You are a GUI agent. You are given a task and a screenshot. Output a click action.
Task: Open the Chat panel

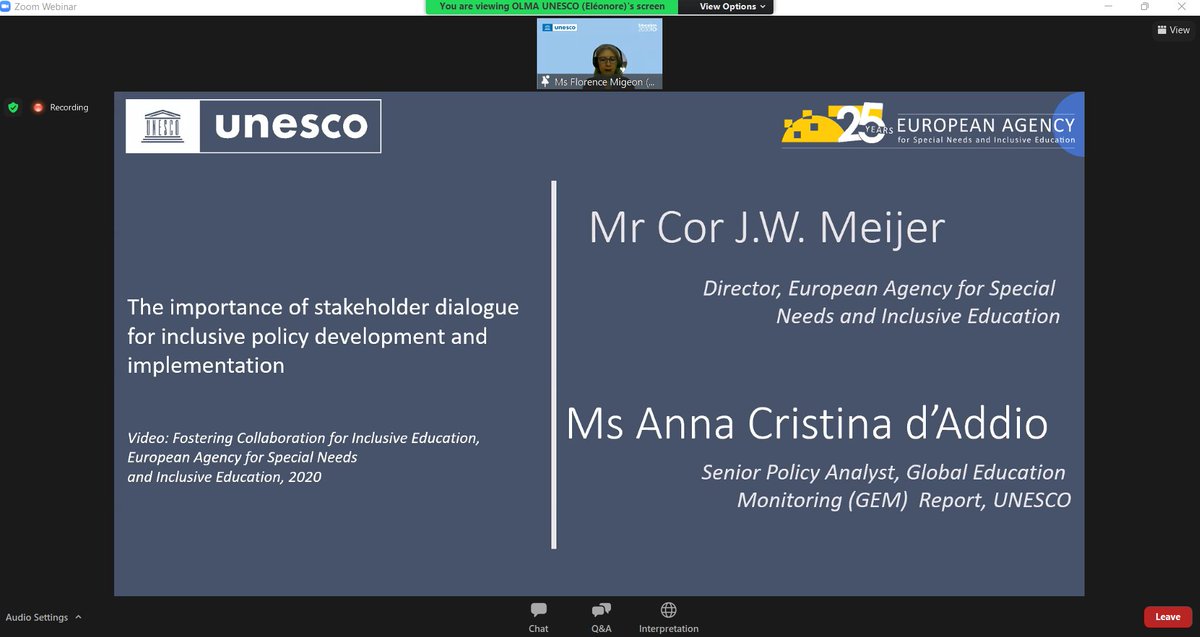click(x=538, y=617)
